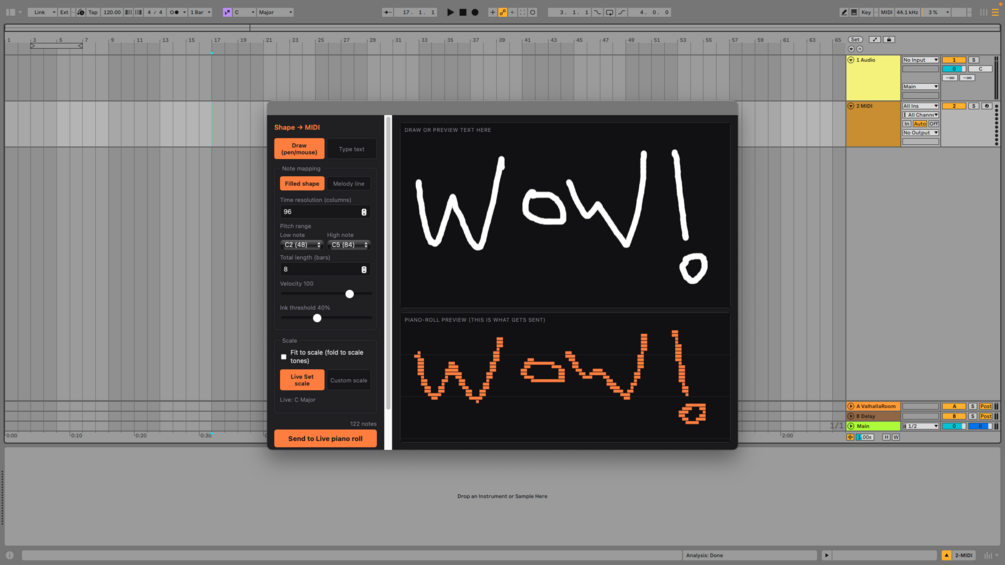
Task: Click the Lock Envelopes icon
Action: [x=889, y=40]
